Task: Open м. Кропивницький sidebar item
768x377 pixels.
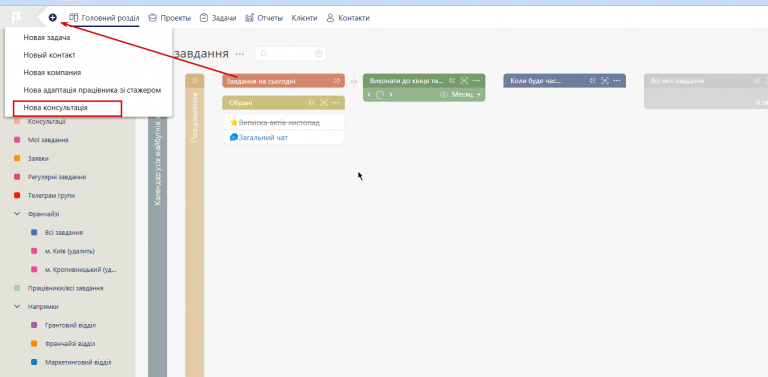Action: (80, 270)
